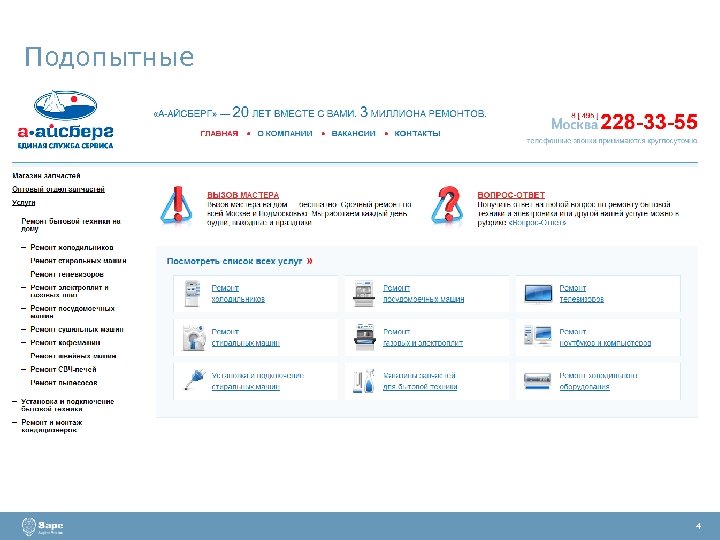The height and width of the screenshot is (540, 720).
Task: Collapse dash marker beside 'Ремонт и монтаж кондиционеров'
Action: click(15, 422)
